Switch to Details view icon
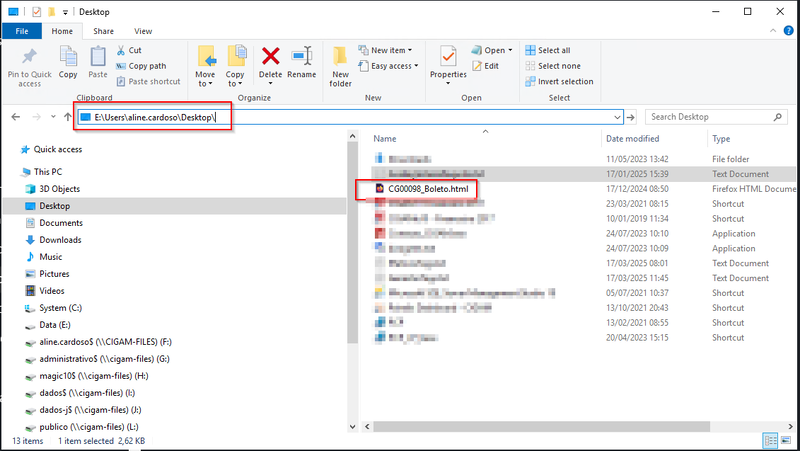800x451 pixels. click(770, 441)
